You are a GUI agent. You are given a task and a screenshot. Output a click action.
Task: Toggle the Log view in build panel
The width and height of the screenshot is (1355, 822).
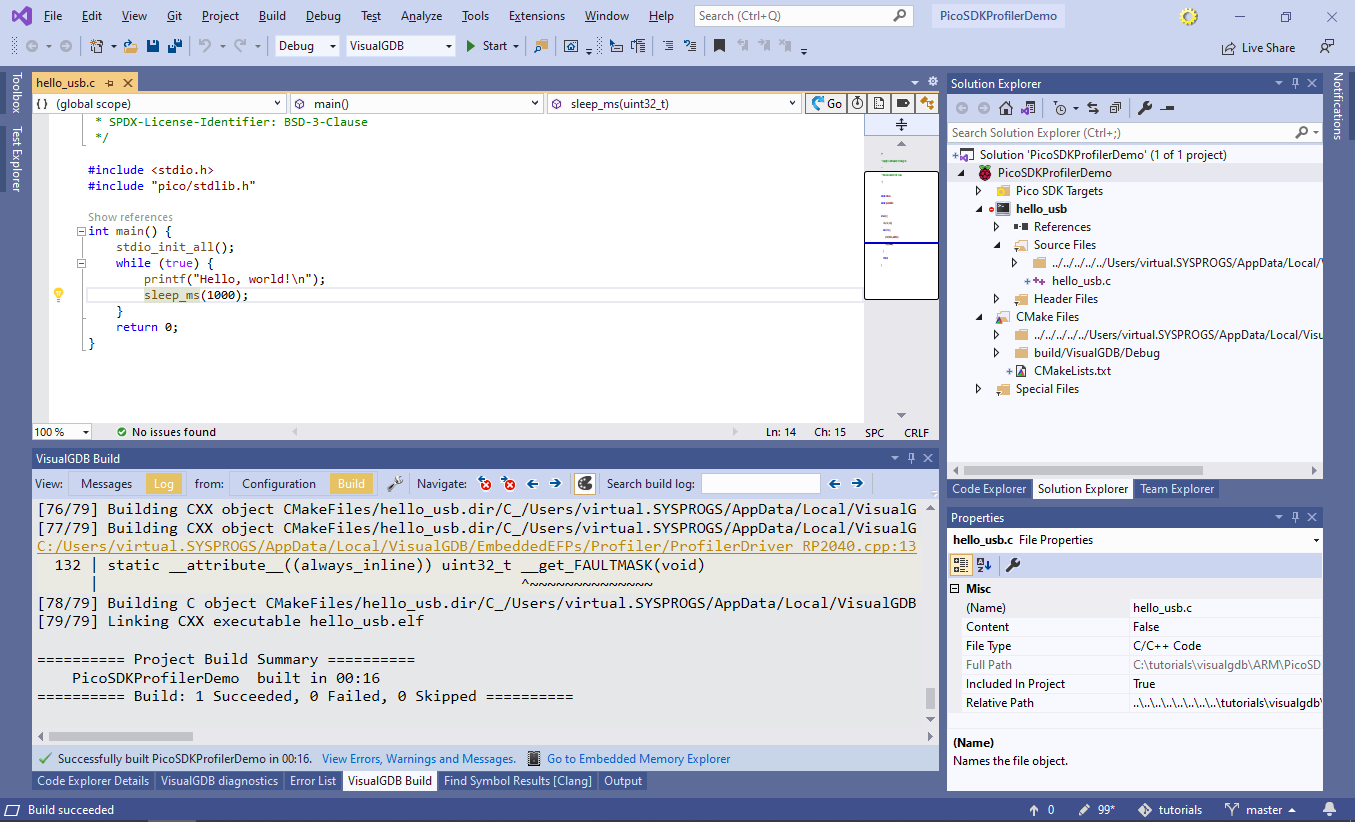[x=164, y=484]
